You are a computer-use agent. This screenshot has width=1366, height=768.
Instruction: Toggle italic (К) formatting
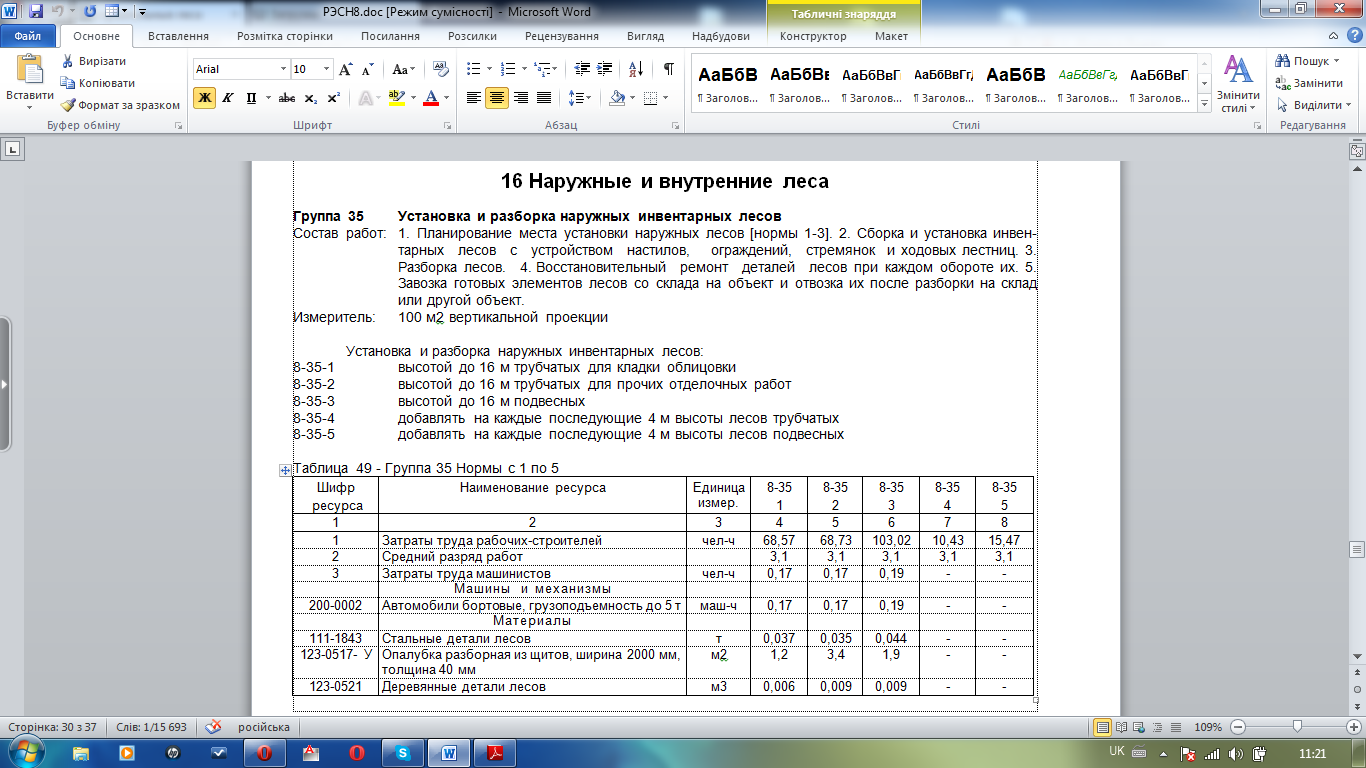click(x=228, y=98)
